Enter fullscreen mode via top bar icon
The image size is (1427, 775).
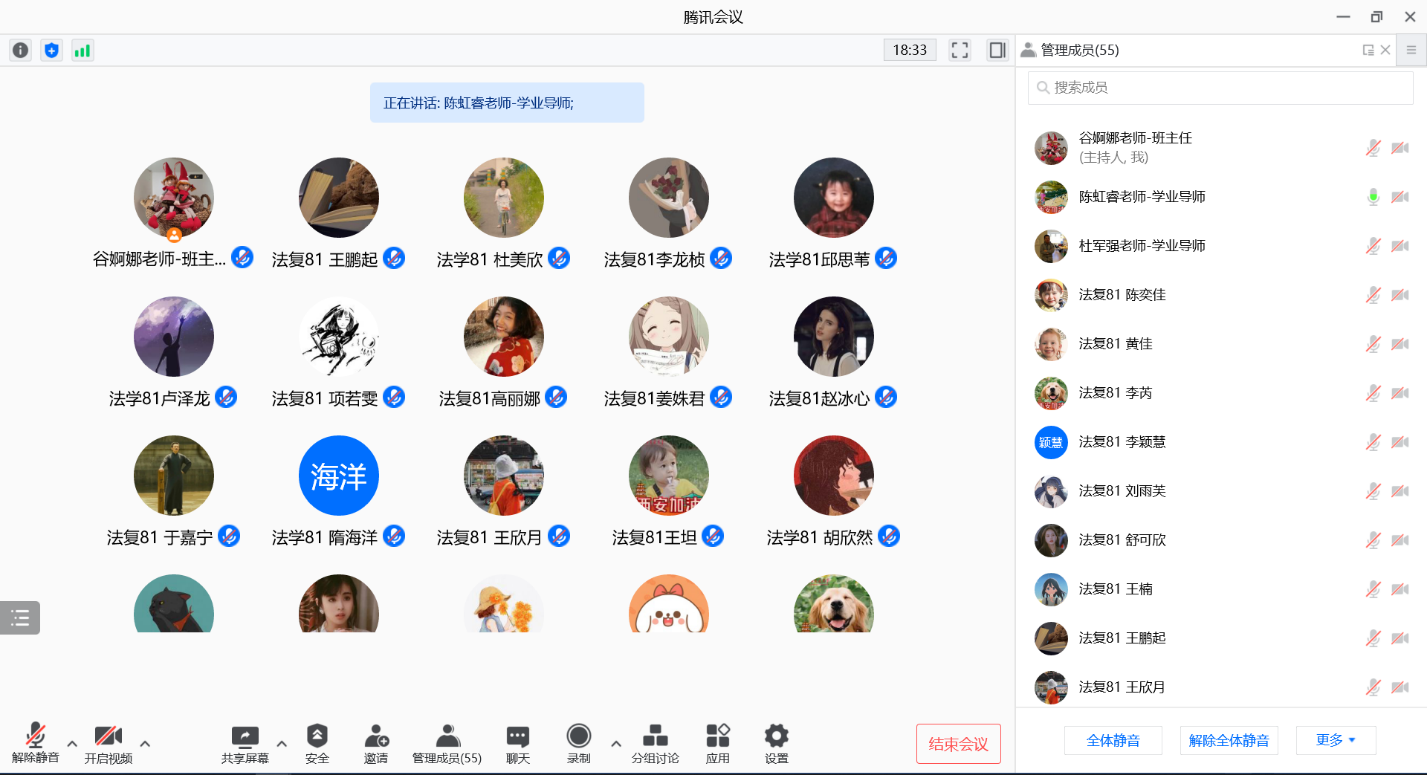coord(960,50)
